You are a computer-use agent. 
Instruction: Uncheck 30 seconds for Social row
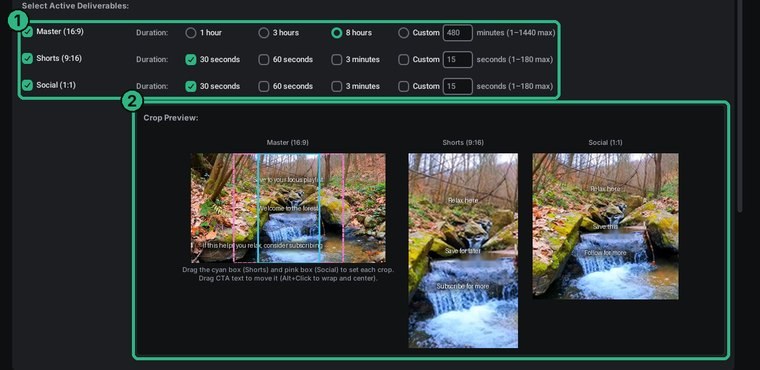191,86
